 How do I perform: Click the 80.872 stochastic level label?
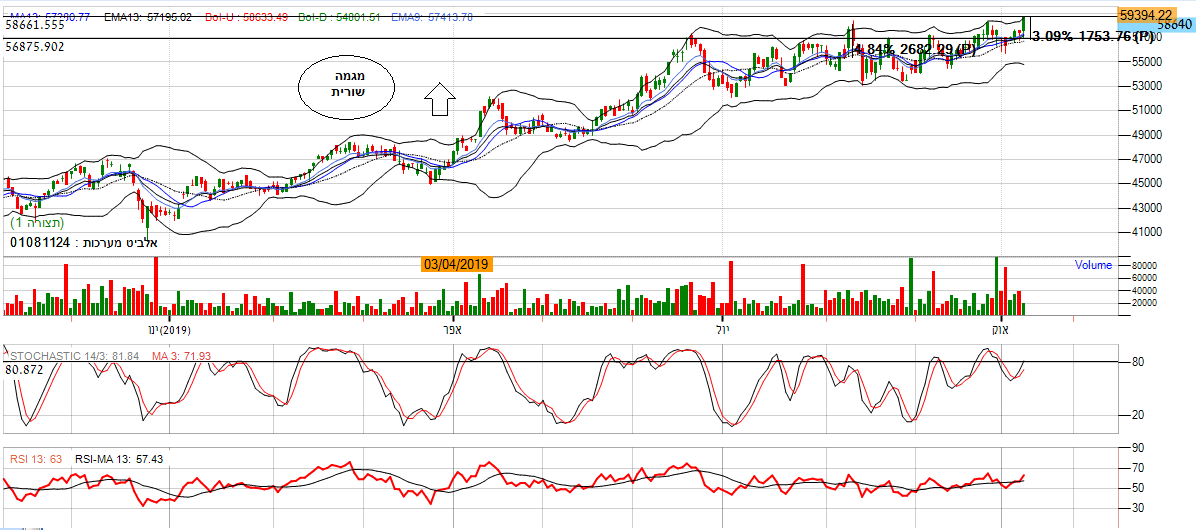click(26, 369)
